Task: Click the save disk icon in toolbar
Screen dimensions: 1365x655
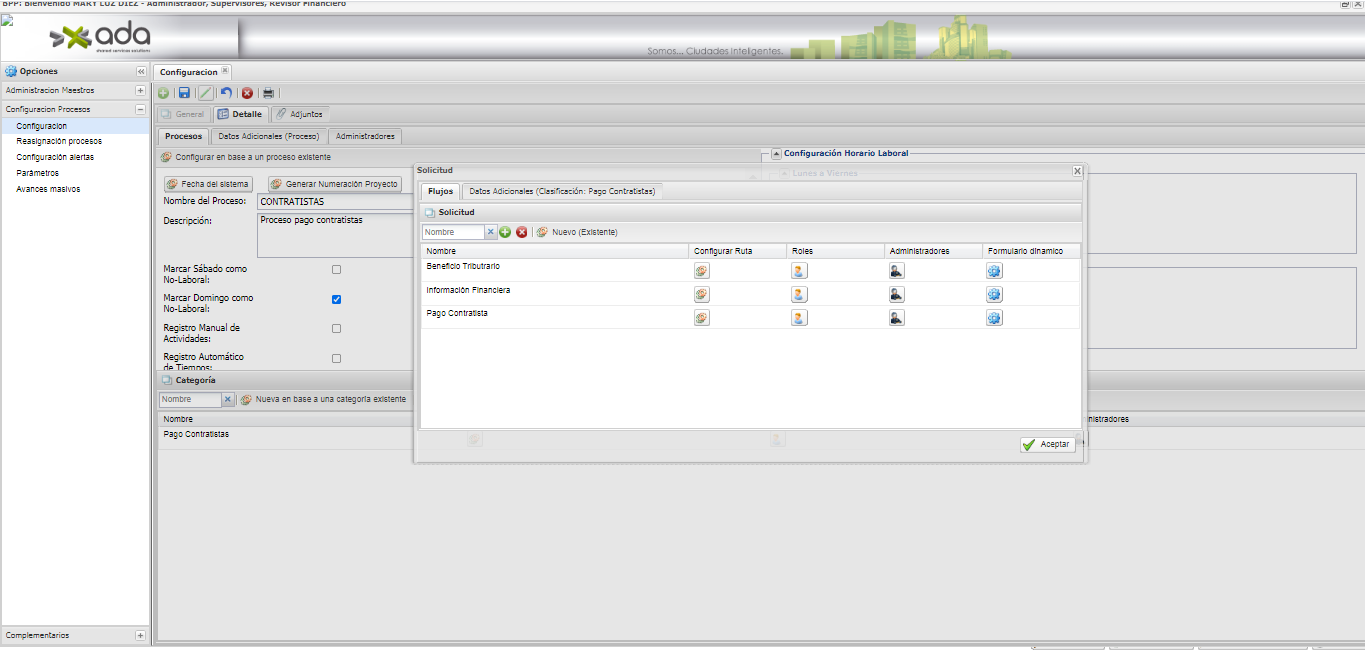Action: point(184,93)
